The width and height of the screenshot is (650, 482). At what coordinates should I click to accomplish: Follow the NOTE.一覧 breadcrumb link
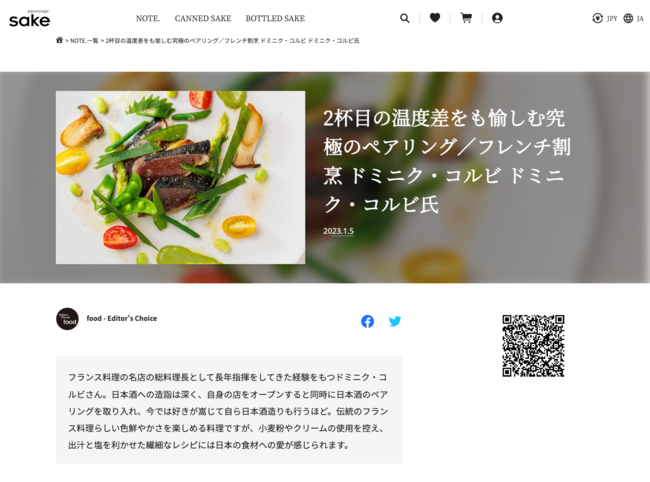coord(84,41)
